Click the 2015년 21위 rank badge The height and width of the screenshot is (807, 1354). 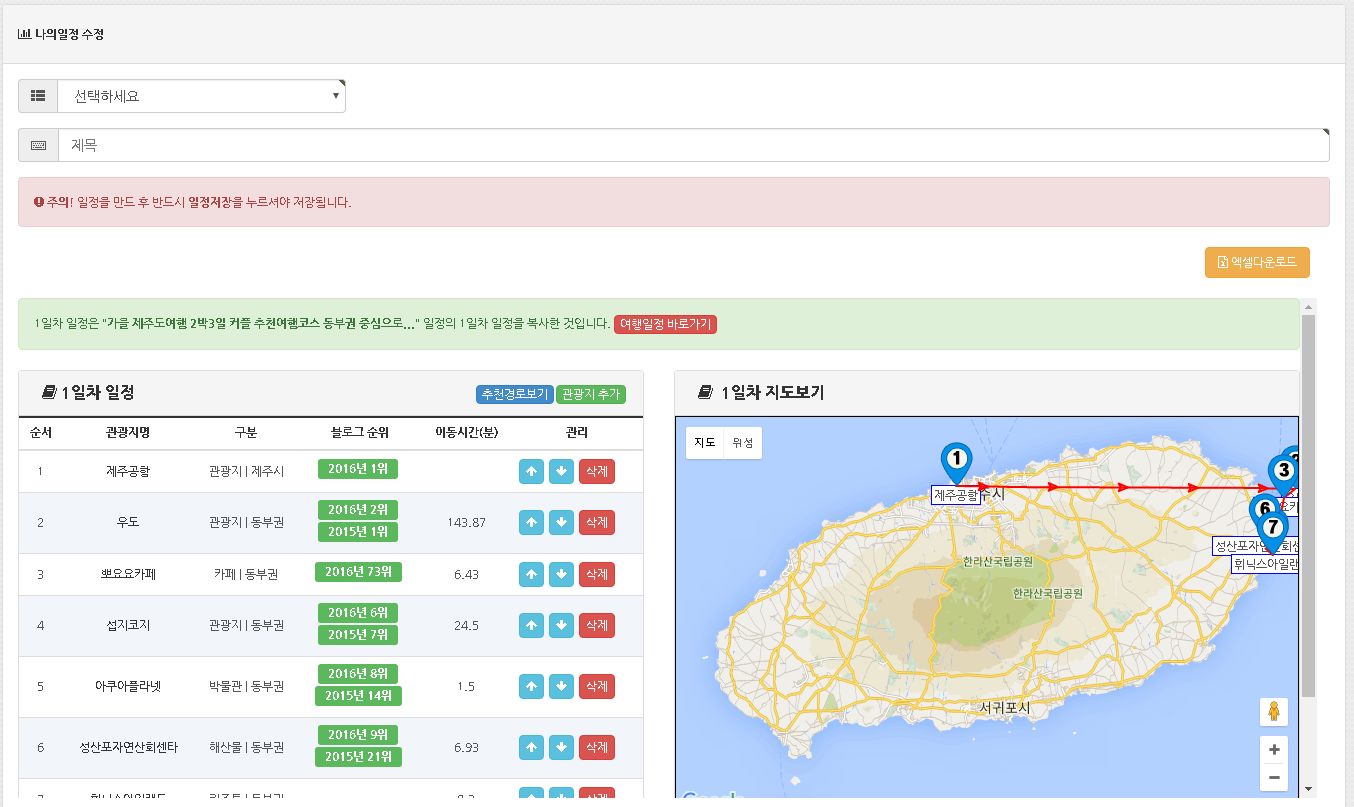[359, 757]
